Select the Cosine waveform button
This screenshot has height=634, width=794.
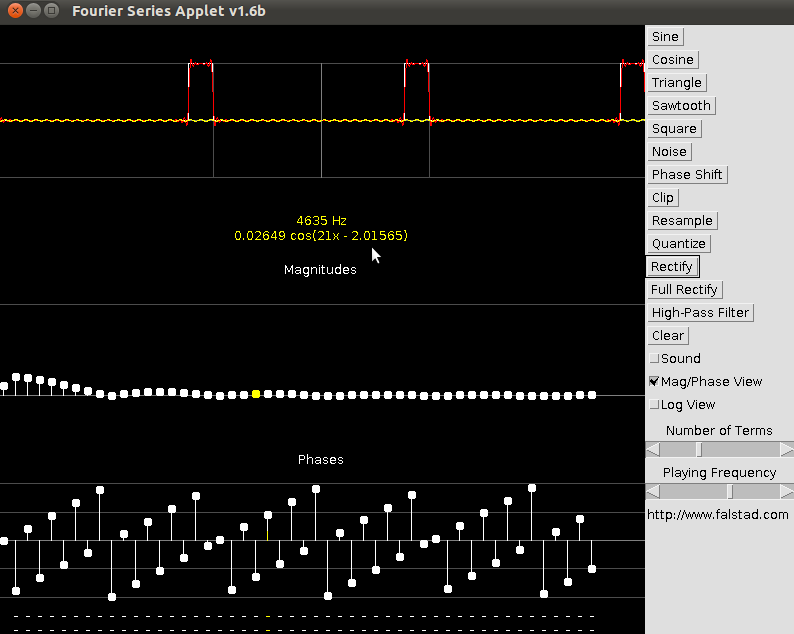coord(672,60)
